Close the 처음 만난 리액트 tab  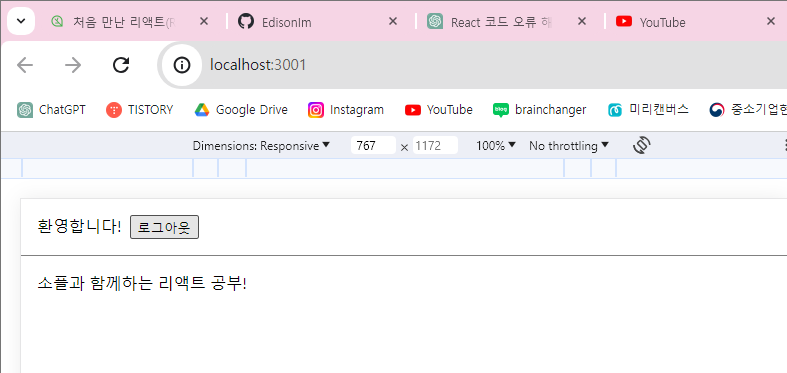pos(204,21)
